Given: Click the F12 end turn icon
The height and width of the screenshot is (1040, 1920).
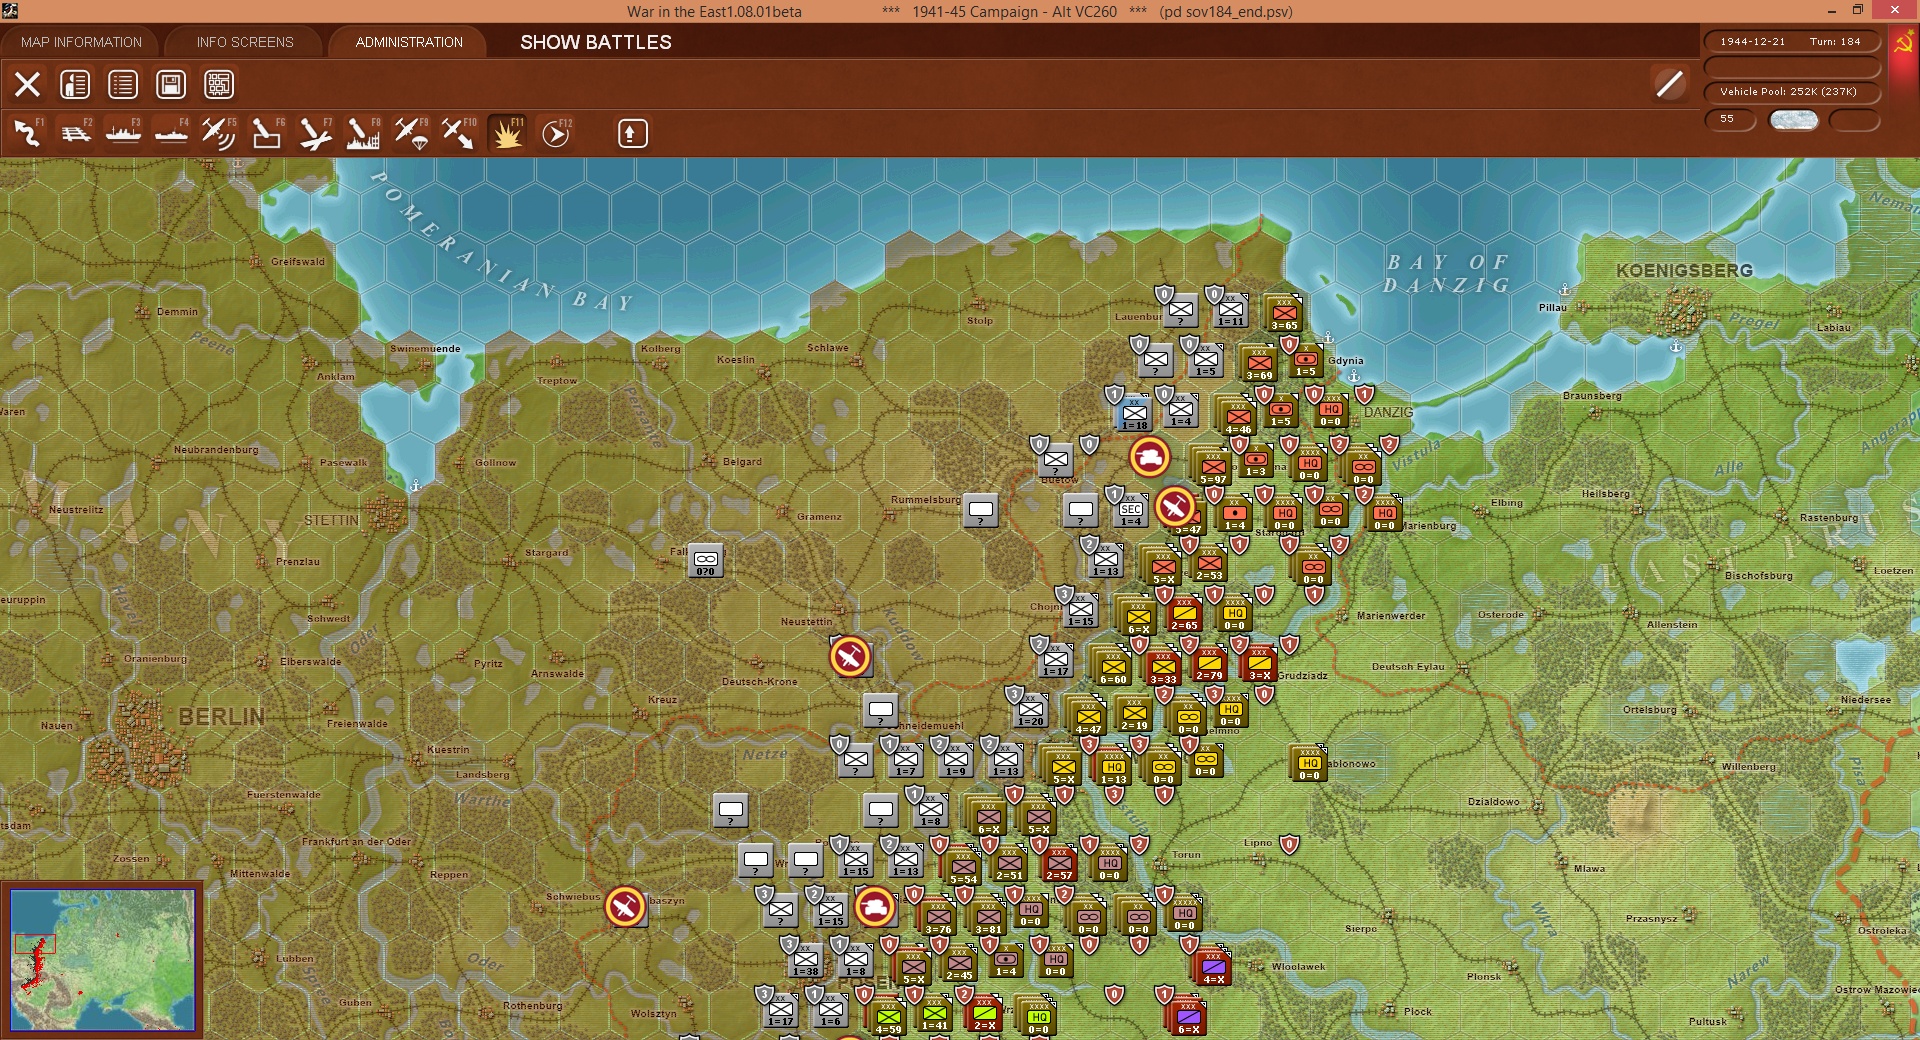Looking at the screenshot, I should click(x=555, y=133).
